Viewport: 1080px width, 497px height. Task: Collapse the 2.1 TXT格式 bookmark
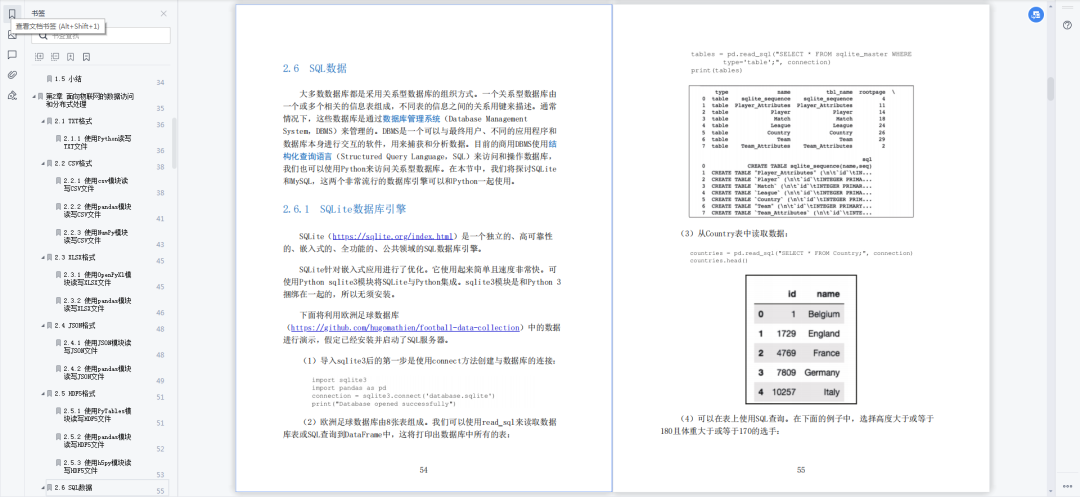click(43, 121)
